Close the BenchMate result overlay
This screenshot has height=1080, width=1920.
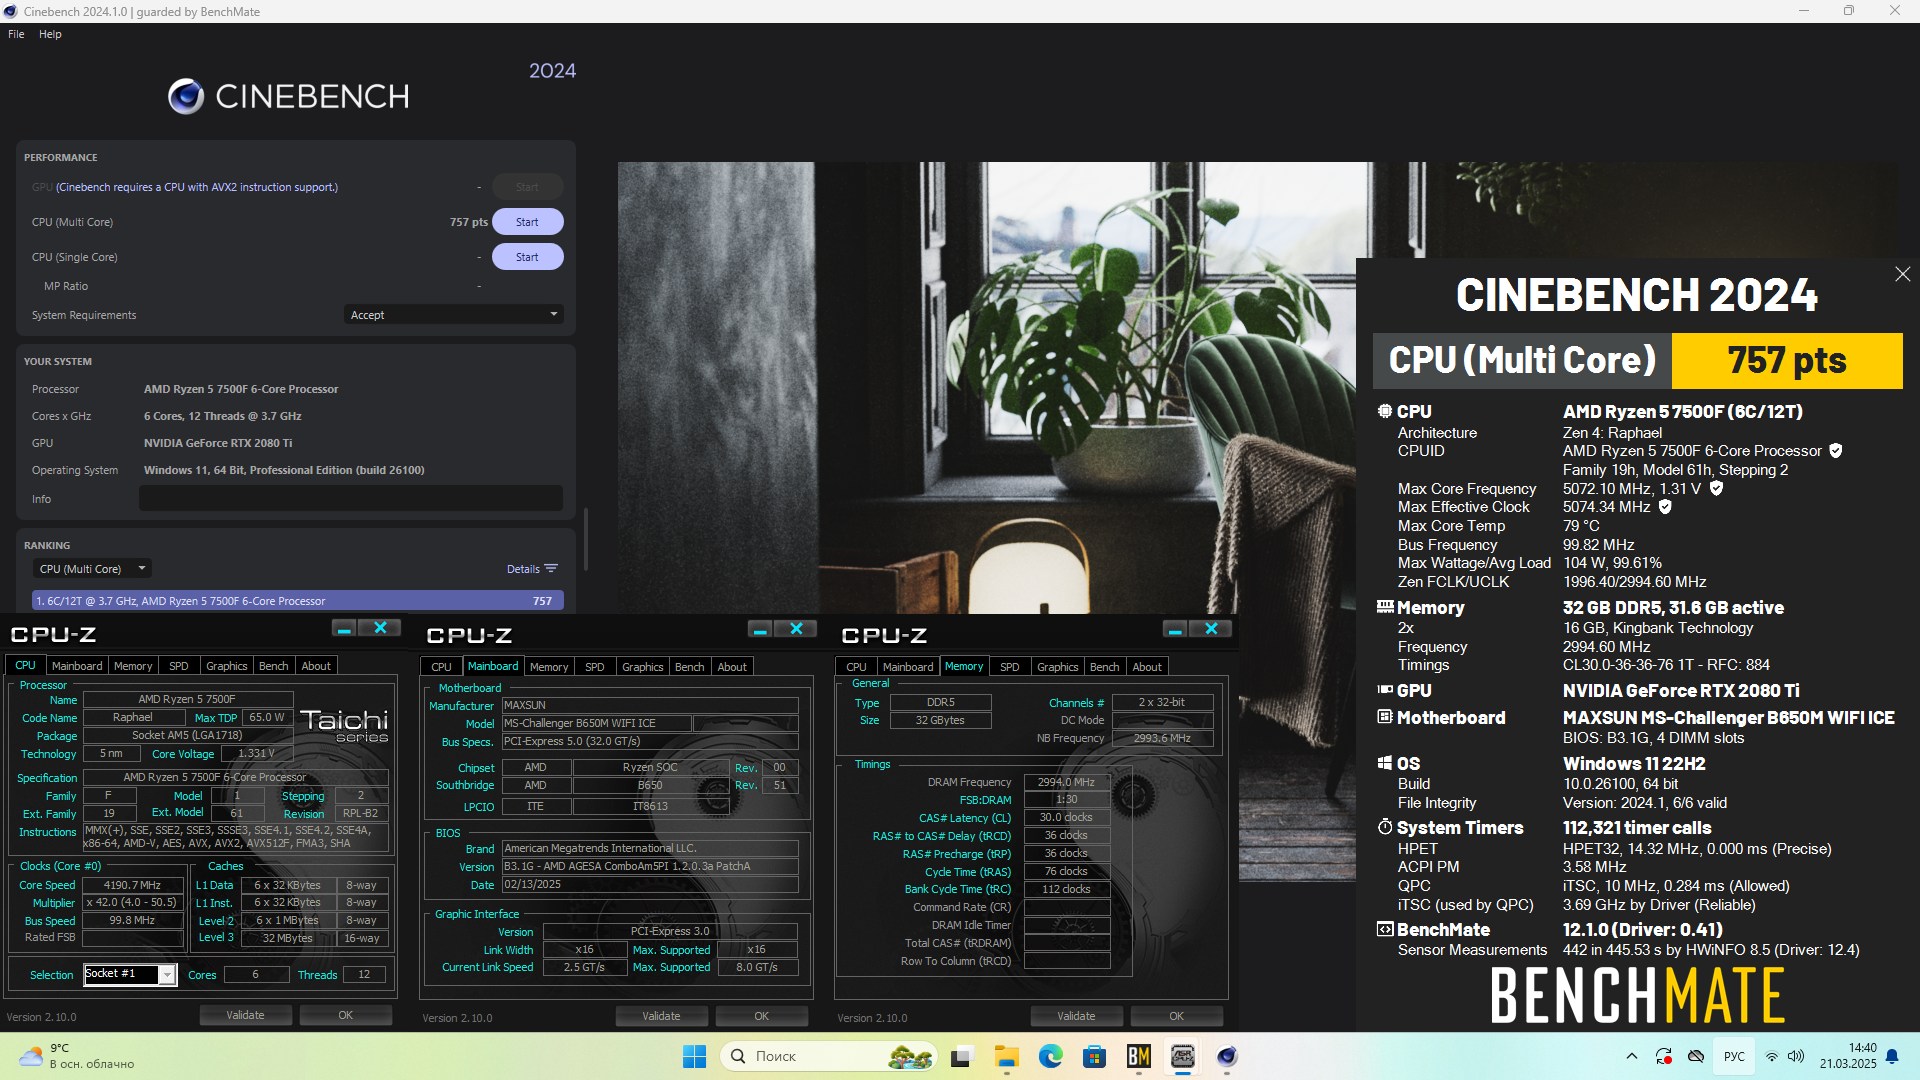click(x=1902, y=274)
